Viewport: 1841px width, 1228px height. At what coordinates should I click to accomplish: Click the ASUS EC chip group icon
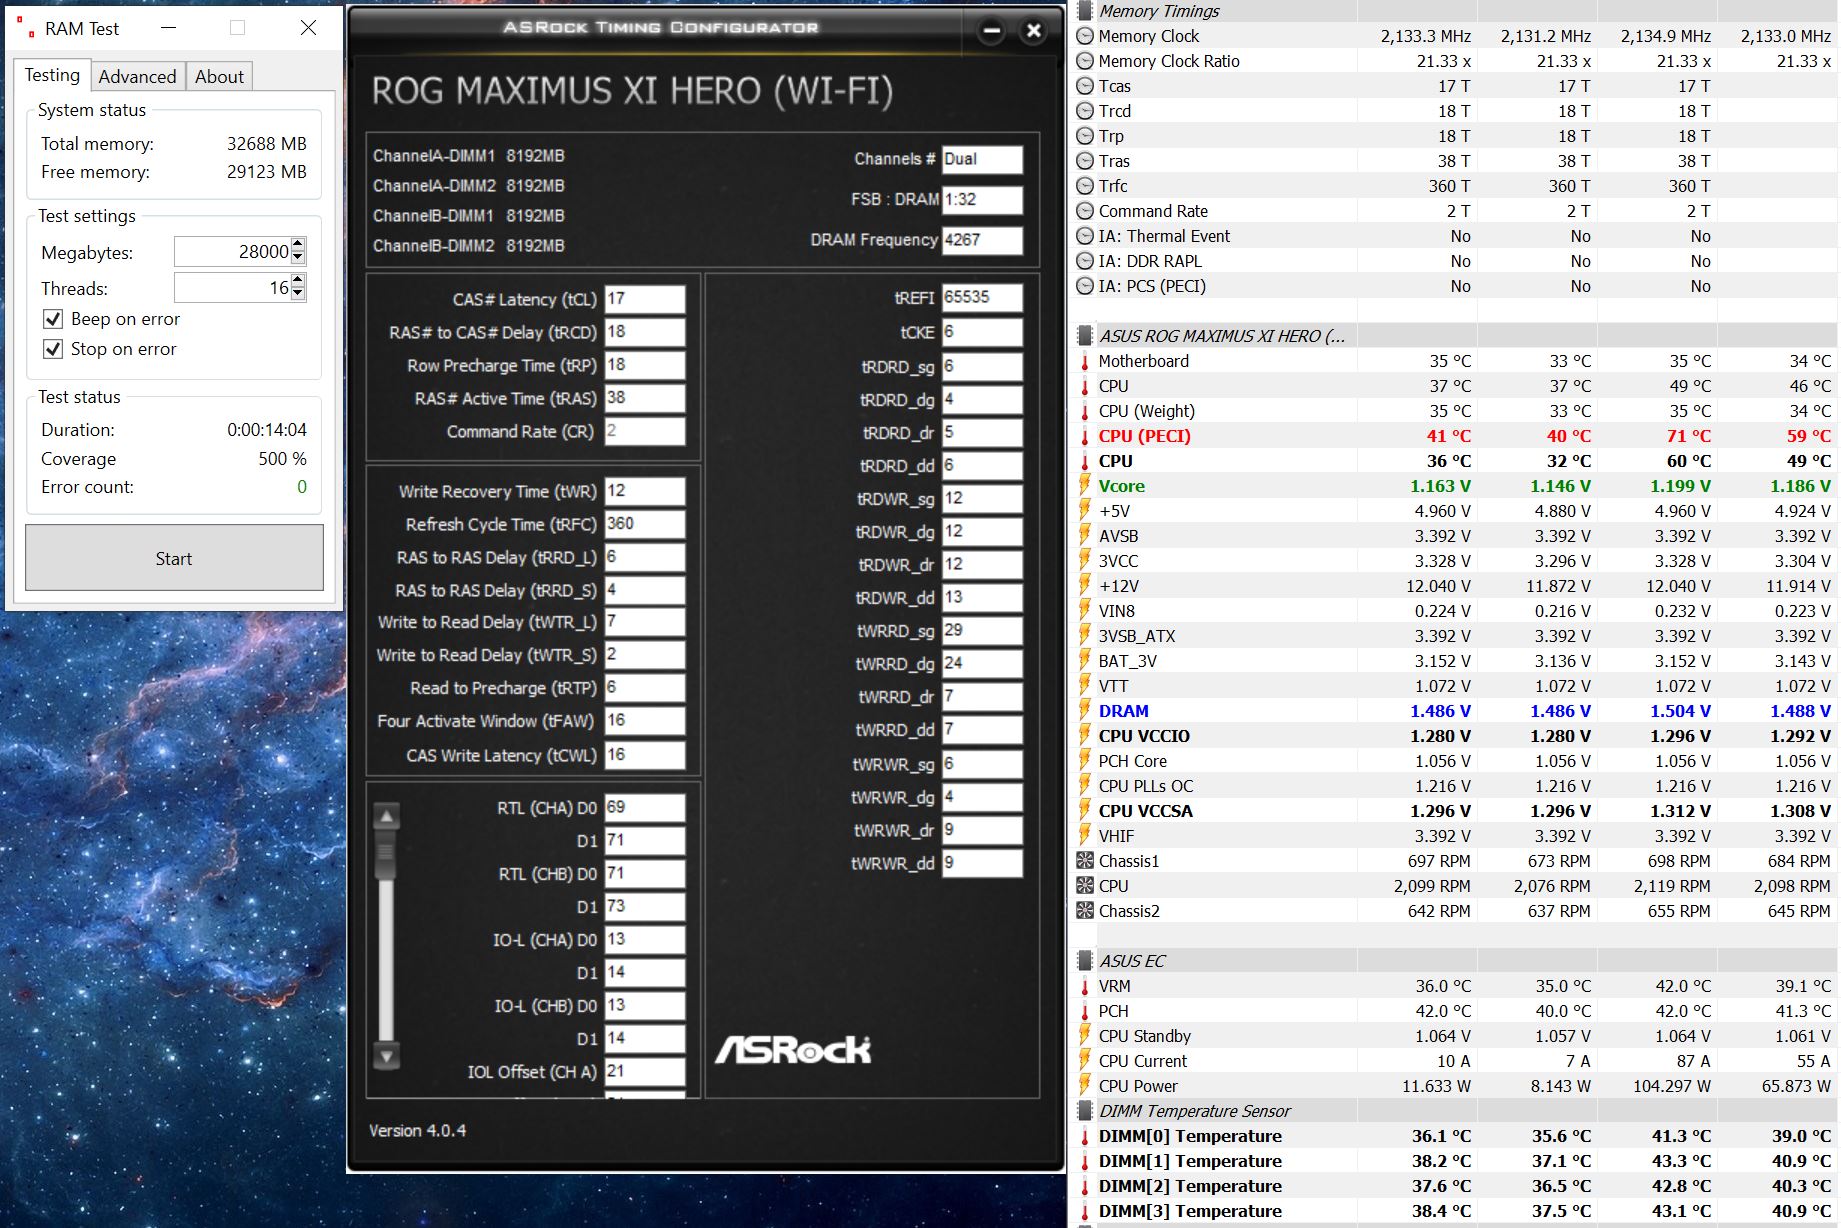1084,961
